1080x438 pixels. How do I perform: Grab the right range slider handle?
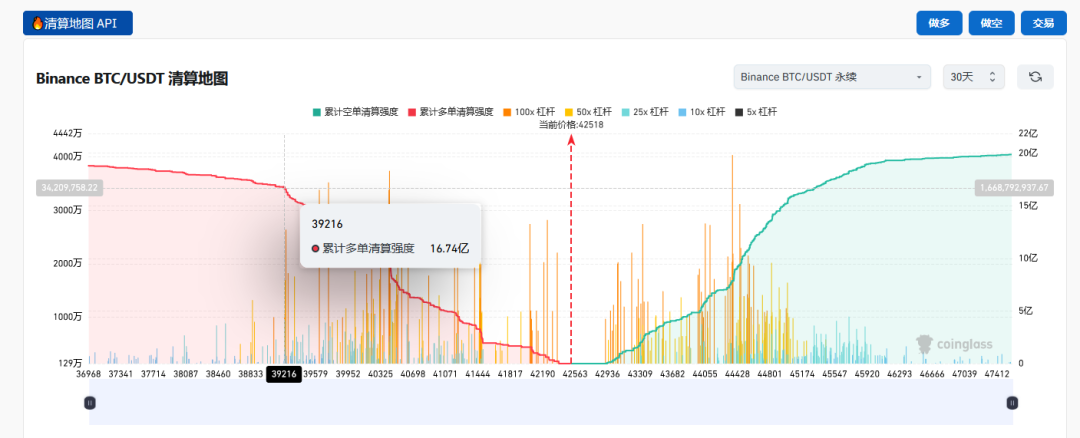tap(1012, 403)
